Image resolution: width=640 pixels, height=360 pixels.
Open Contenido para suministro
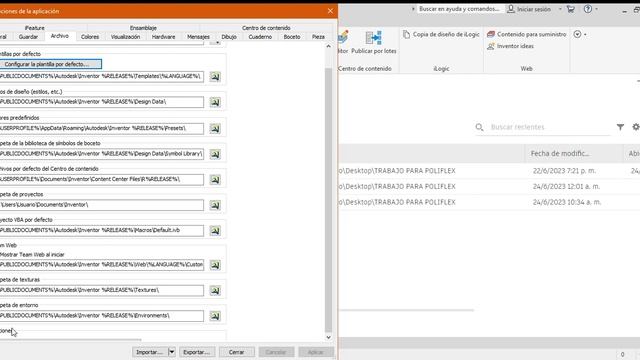click(x=527, y=34)
